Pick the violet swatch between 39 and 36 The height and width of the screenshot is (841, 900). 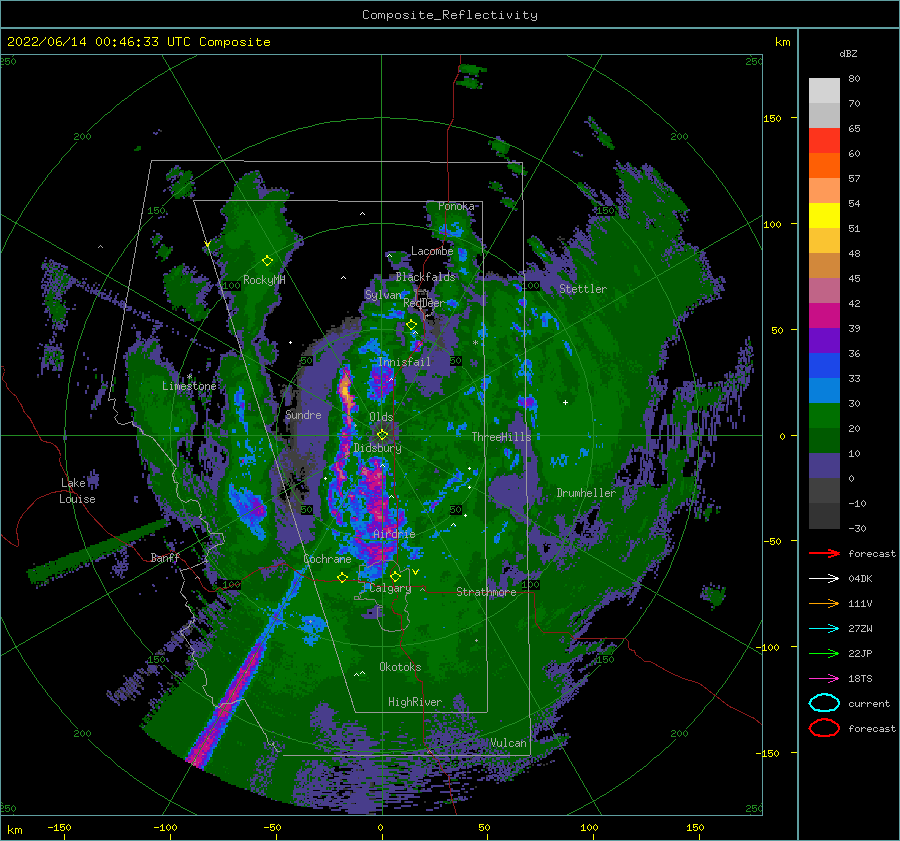(x=824, y=340)
